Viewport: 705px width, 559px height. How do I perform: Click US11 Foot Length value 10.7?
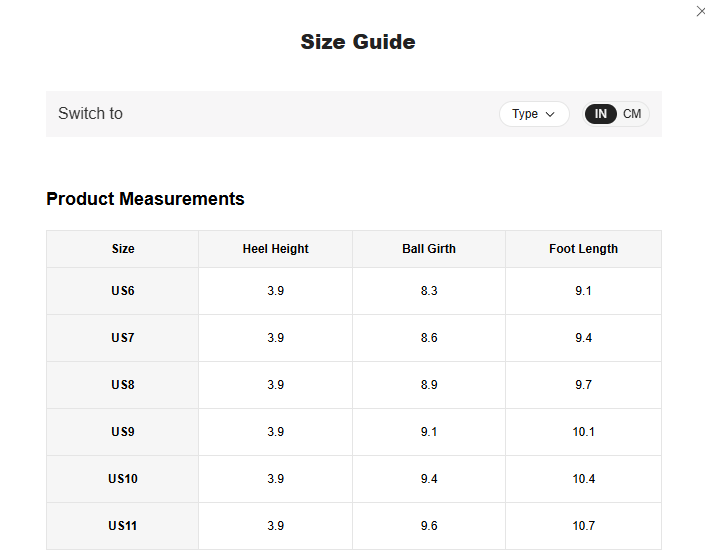[583, 526]
